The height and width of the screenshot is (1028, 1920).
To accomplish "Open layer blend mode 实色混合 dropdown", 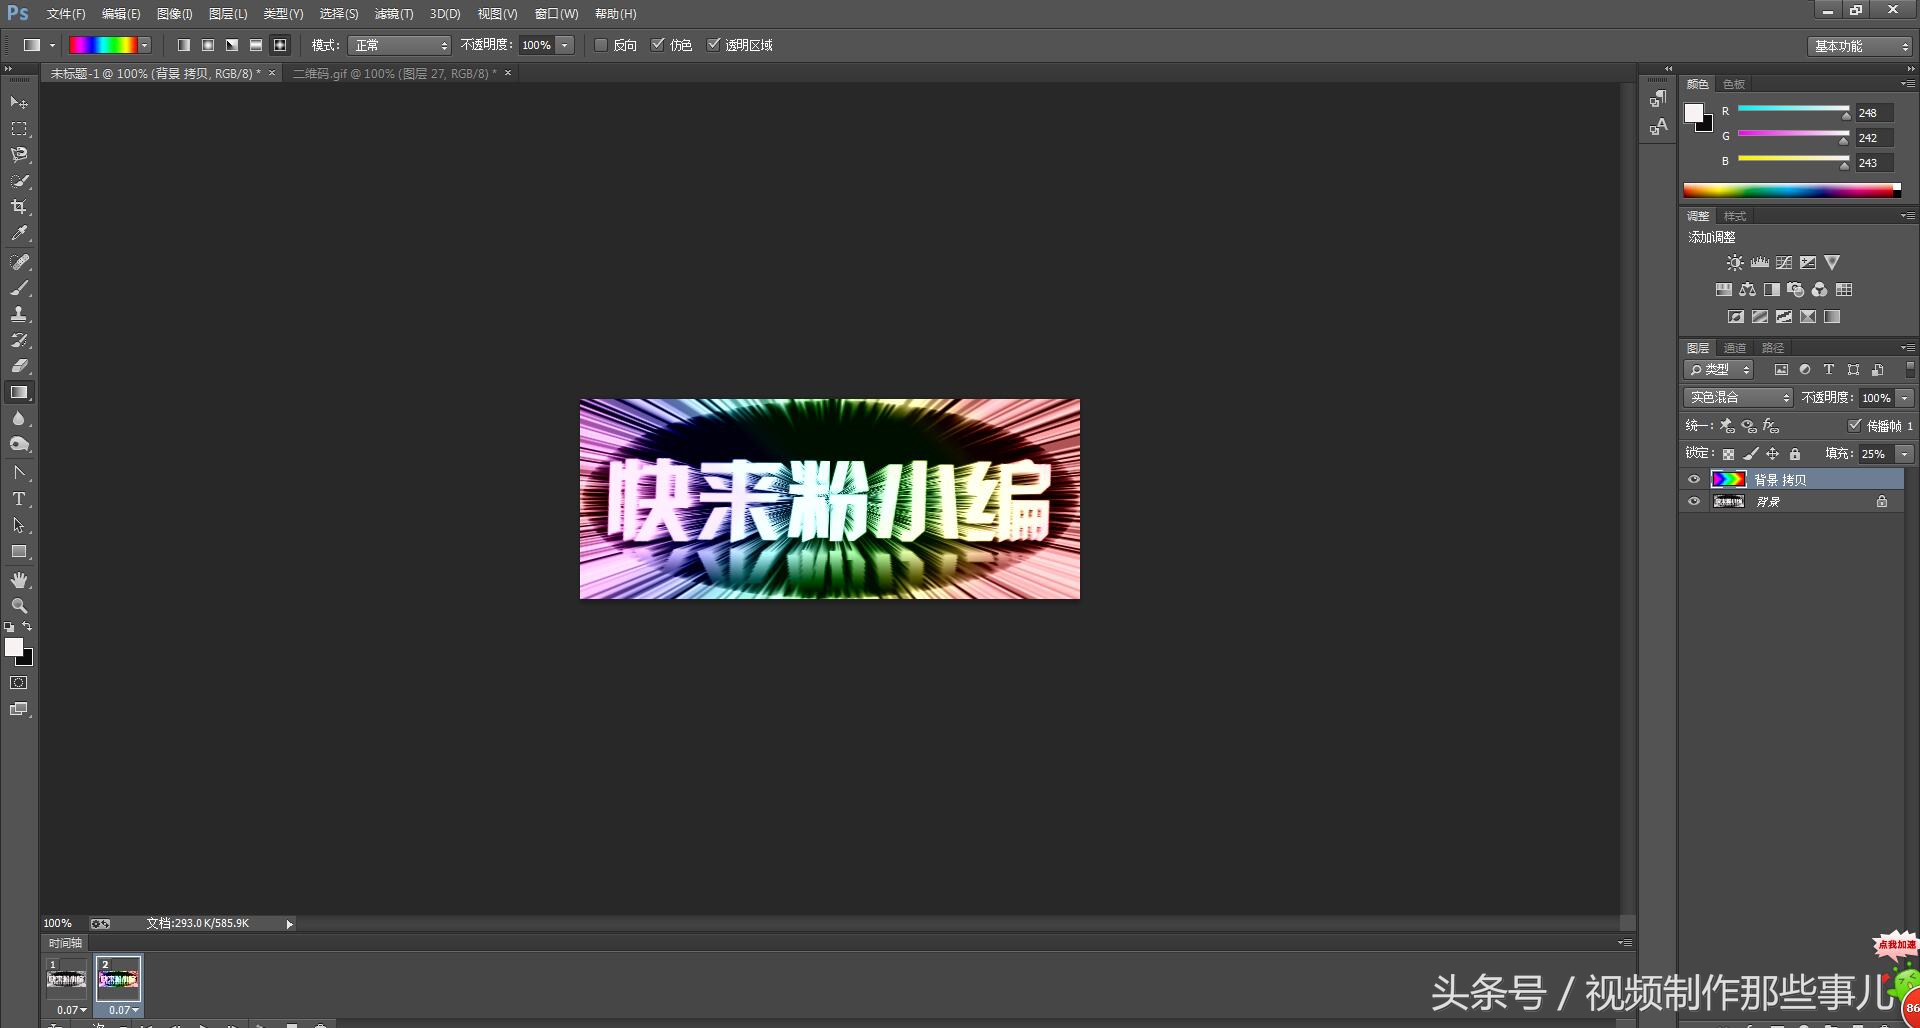I will [1739, 398].
